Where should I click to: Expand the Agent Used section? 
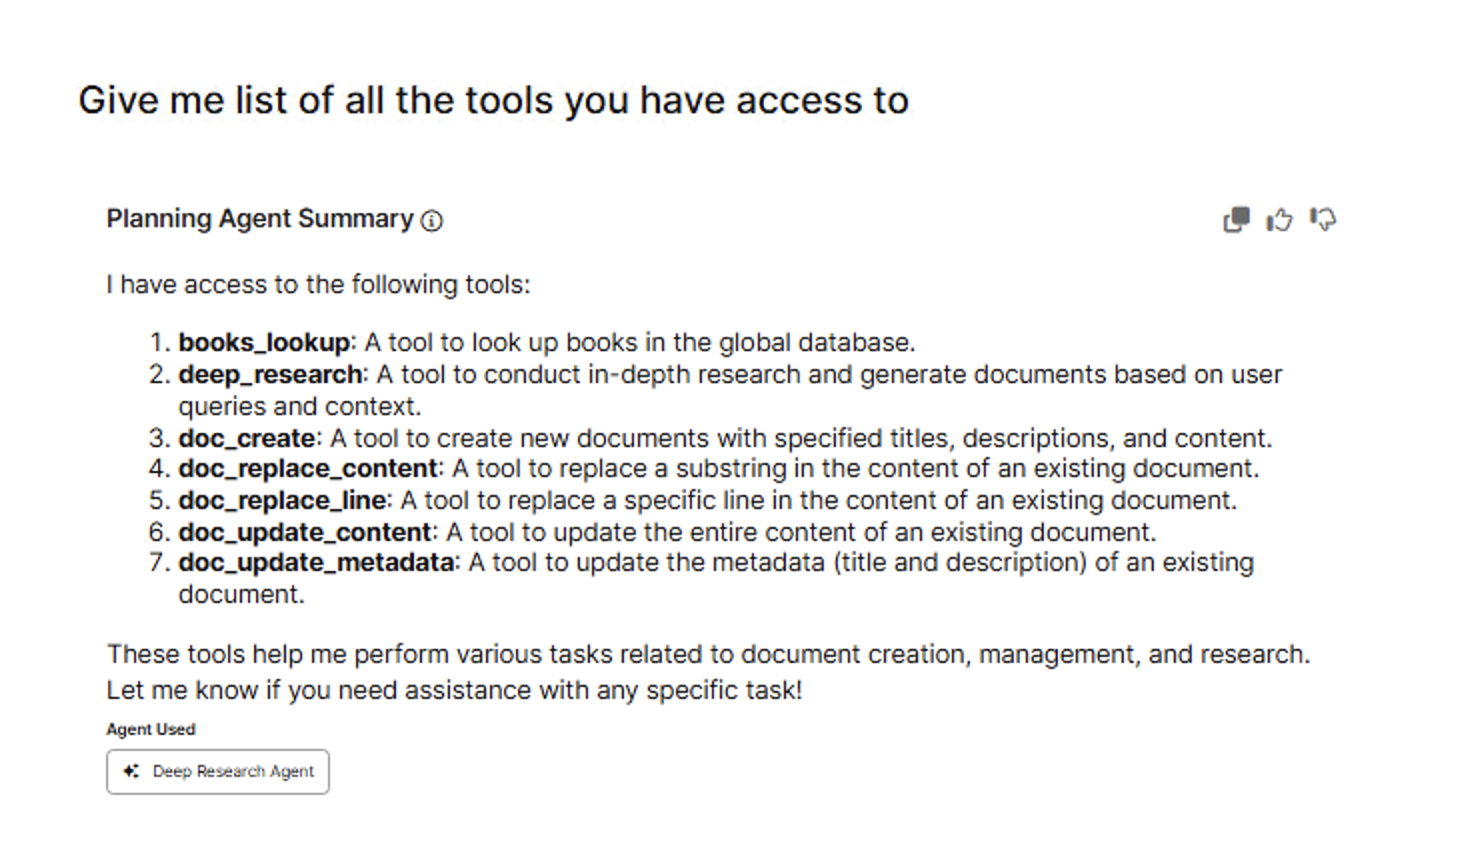click(150, 729)
